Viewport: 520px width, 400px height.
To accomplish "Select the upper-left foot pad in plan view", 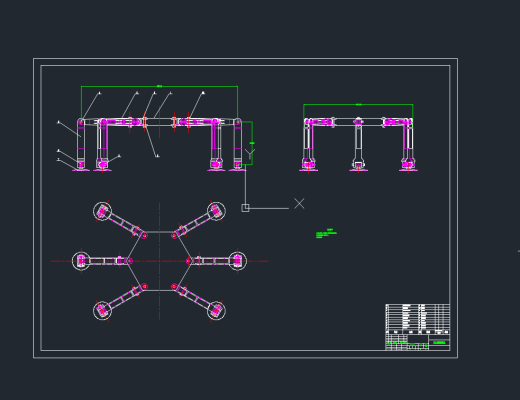I will (102, 211).
